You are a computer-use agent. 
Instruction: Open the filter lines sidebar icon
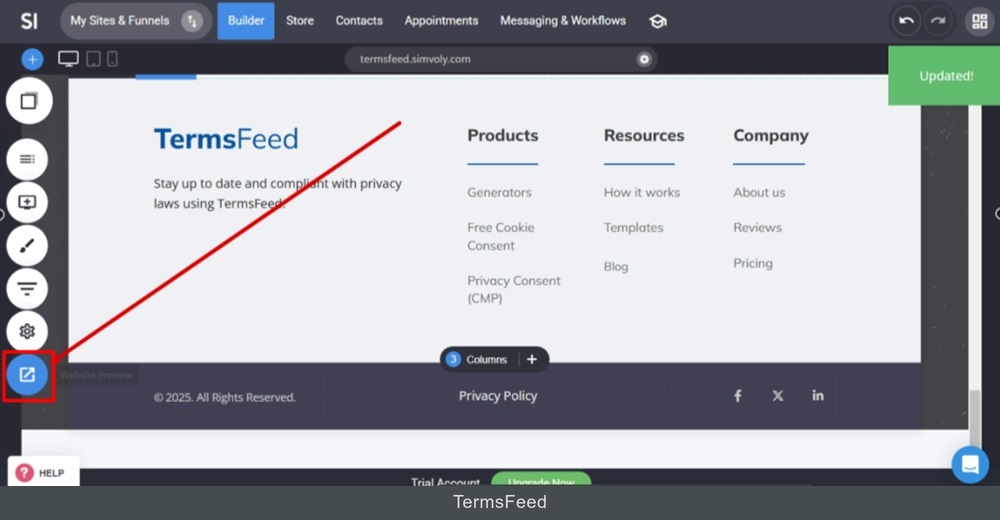click(27, 289)
